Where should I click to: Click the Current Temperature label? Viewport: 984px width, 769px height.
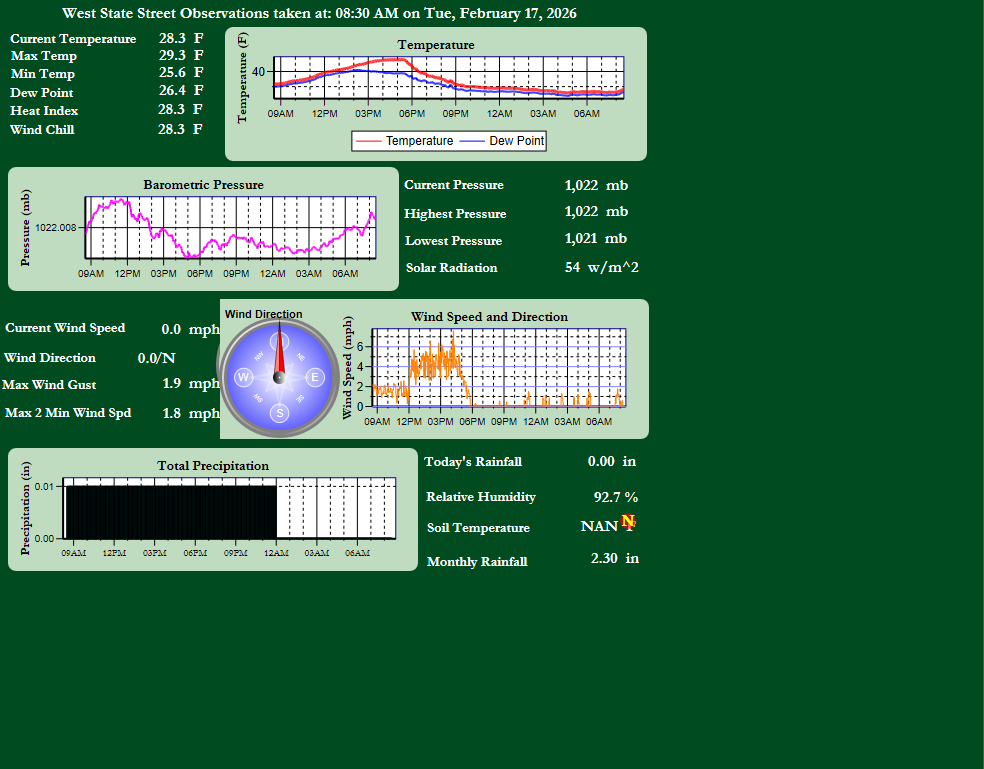tap(73, 38)
